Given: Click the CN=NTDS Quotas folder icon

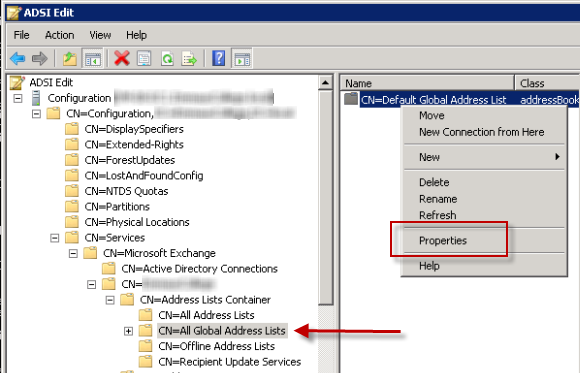Looking at the screenshot, I should click(72, 191).
